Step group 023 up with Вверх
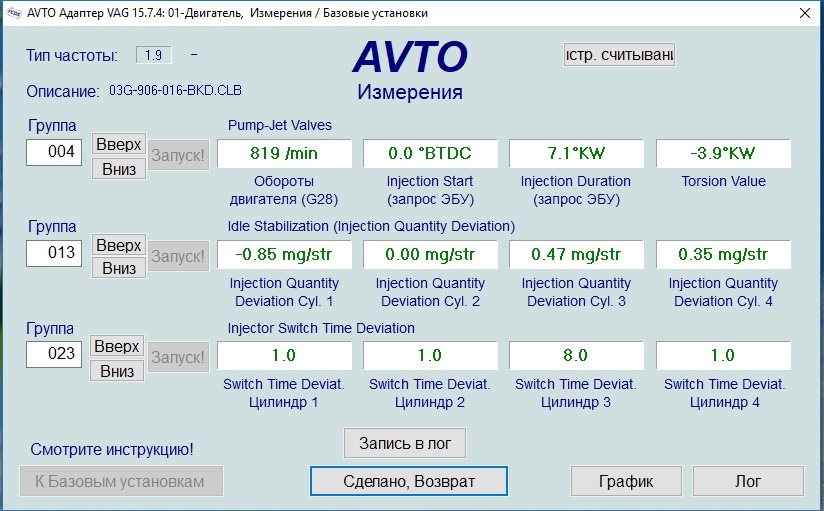This screenshot has width=824, height=511. 117,346
